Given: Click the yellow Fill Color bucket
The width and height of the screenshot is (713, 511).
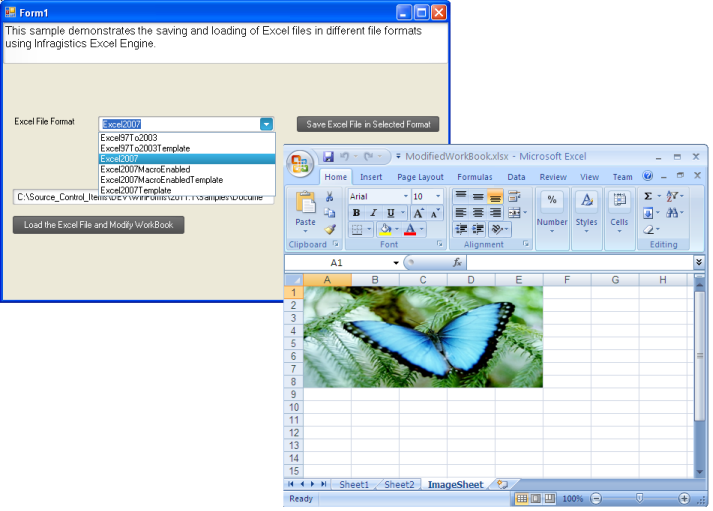Looking at the screenshot, I should 386,229.
